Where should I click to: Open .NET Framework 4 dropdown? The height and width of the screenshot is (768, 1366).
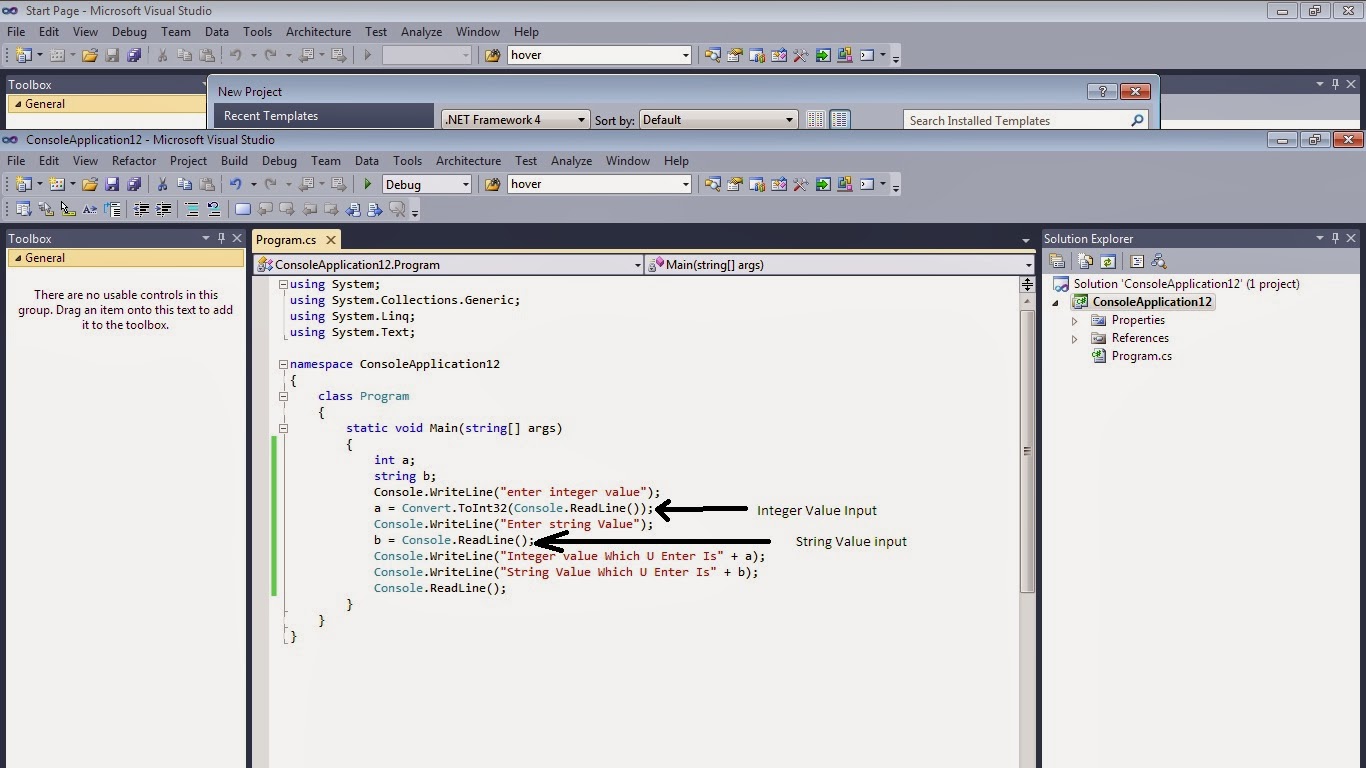pos(515,119)
